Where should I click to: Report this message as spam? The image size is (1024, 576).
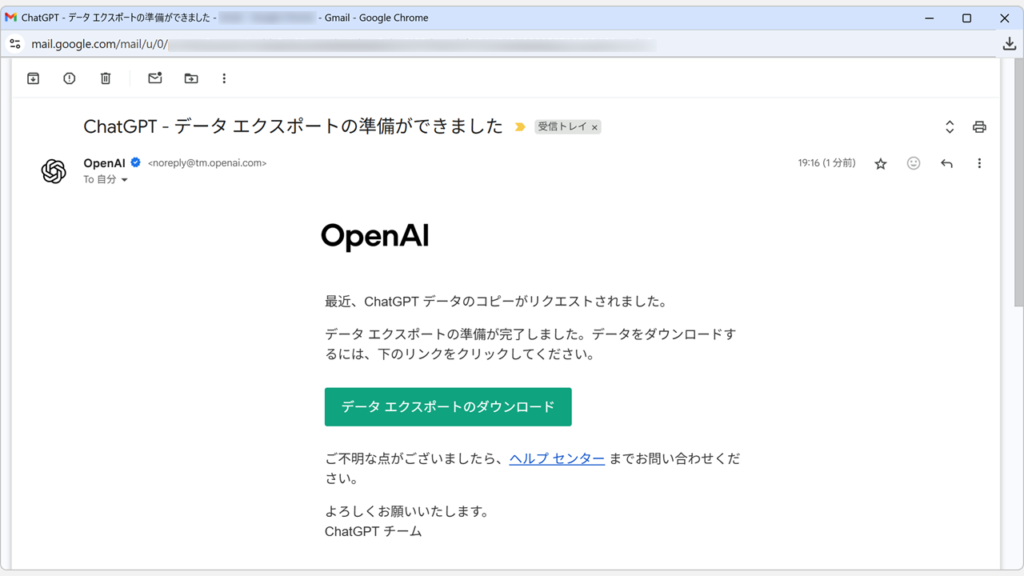point(69,78)
